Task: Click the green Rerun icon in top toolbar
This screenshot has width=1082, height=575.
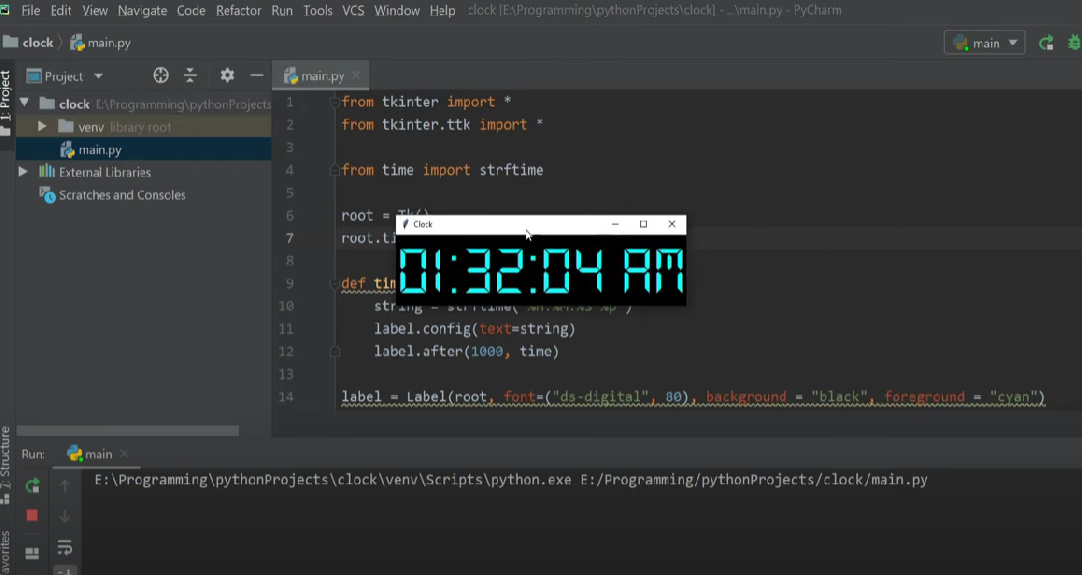Action: 1046,43
